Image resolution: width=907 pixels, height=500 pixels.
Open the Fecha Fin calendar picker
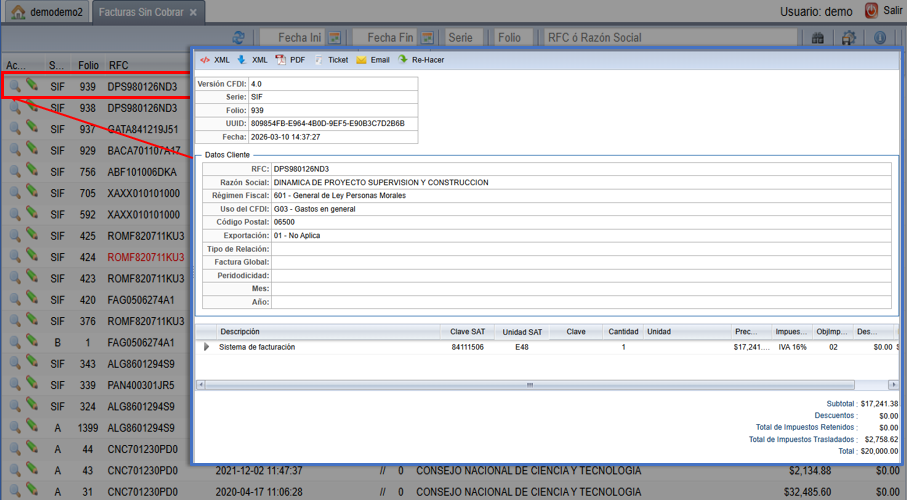tap(427, 38)
